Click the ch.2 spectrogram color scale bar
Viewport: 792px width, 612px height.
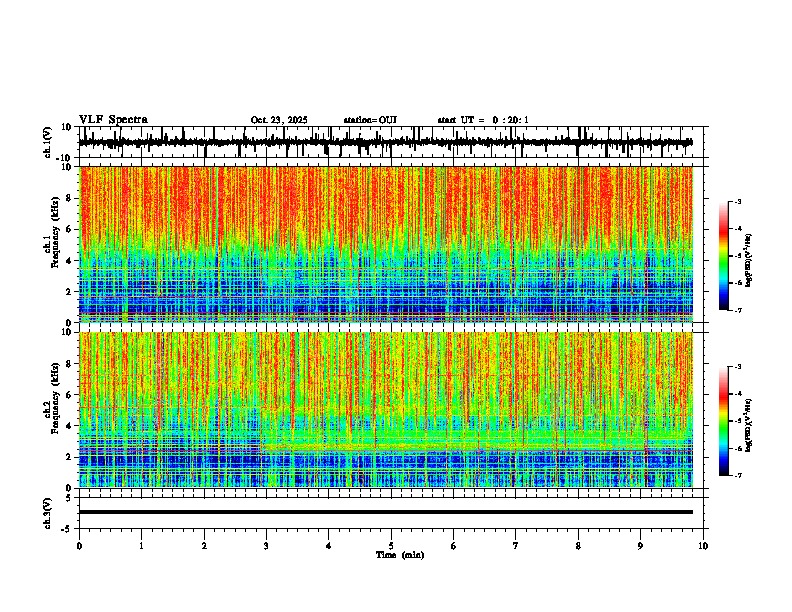click(724, 421)
